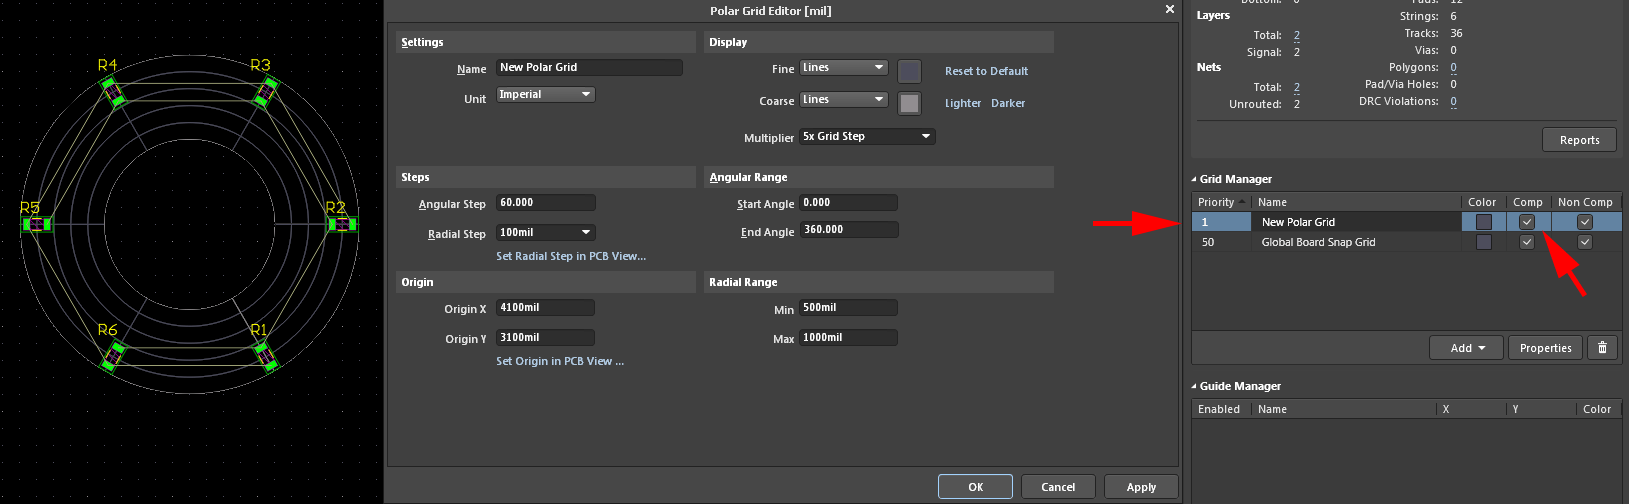This screenshot has height=504, width=1629.
Task: Click the Enabled column header in Guide Manager
Action: 1221,409
